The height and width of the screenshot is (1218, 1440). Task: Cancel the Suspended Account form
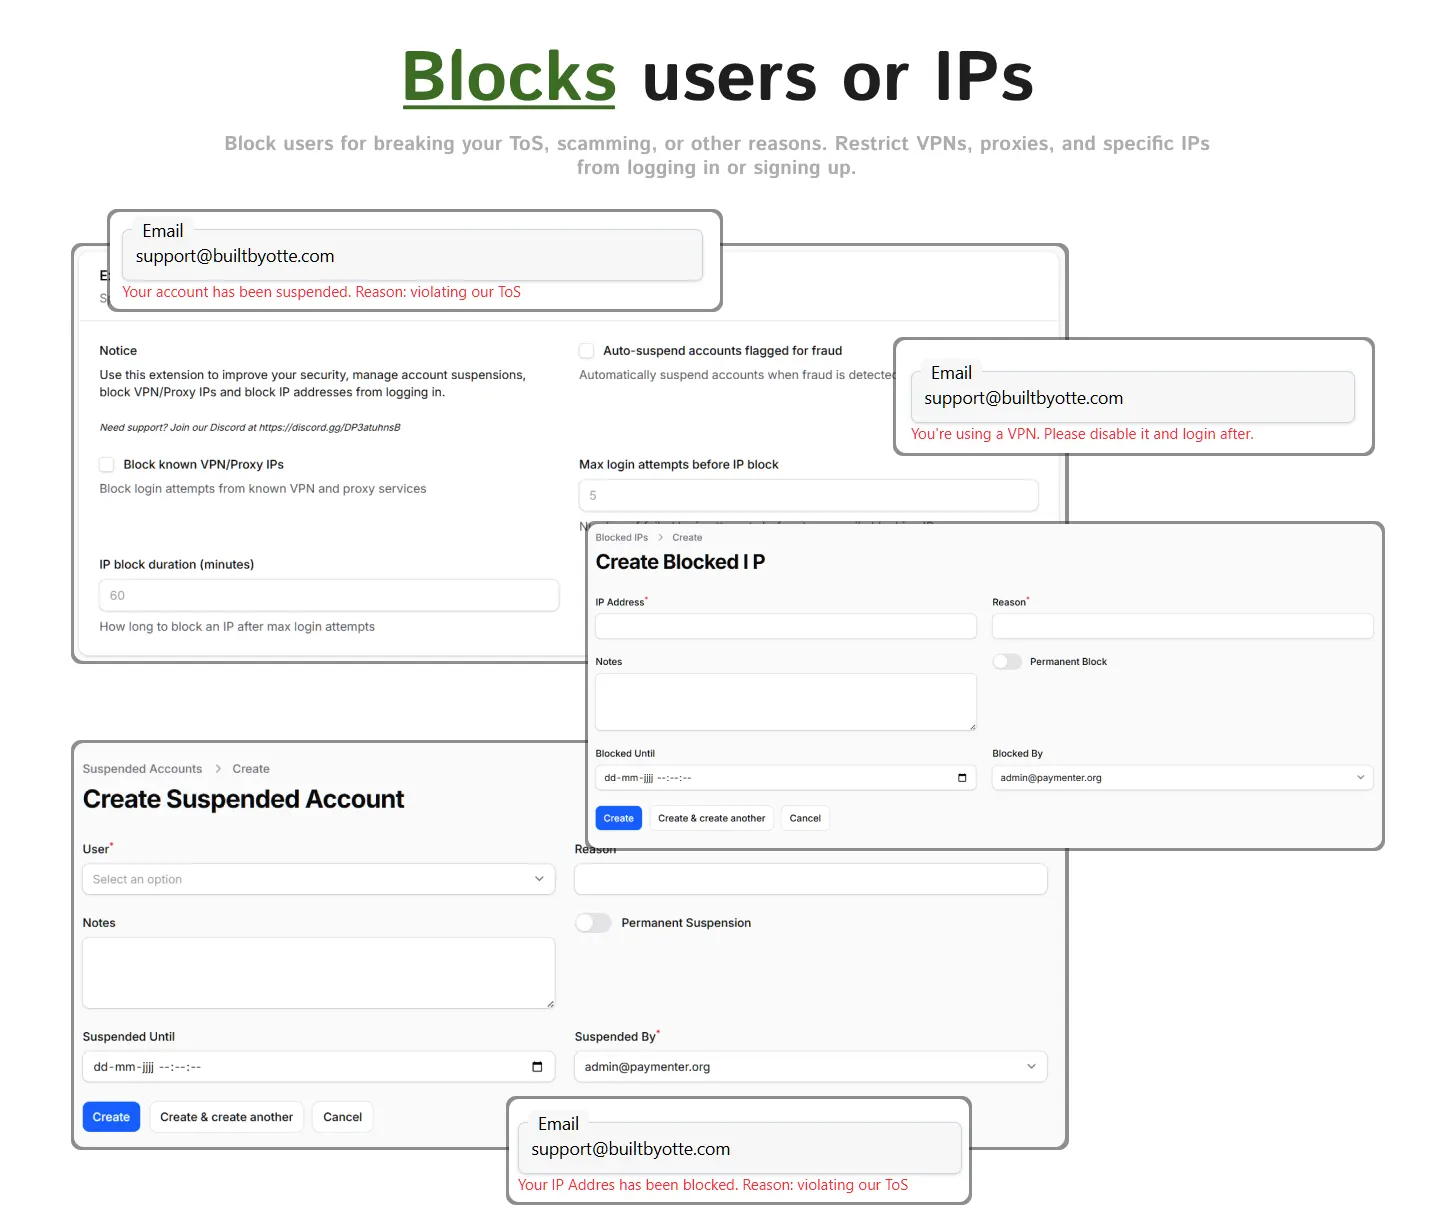pyautogui.click(x=342, y=1117)
